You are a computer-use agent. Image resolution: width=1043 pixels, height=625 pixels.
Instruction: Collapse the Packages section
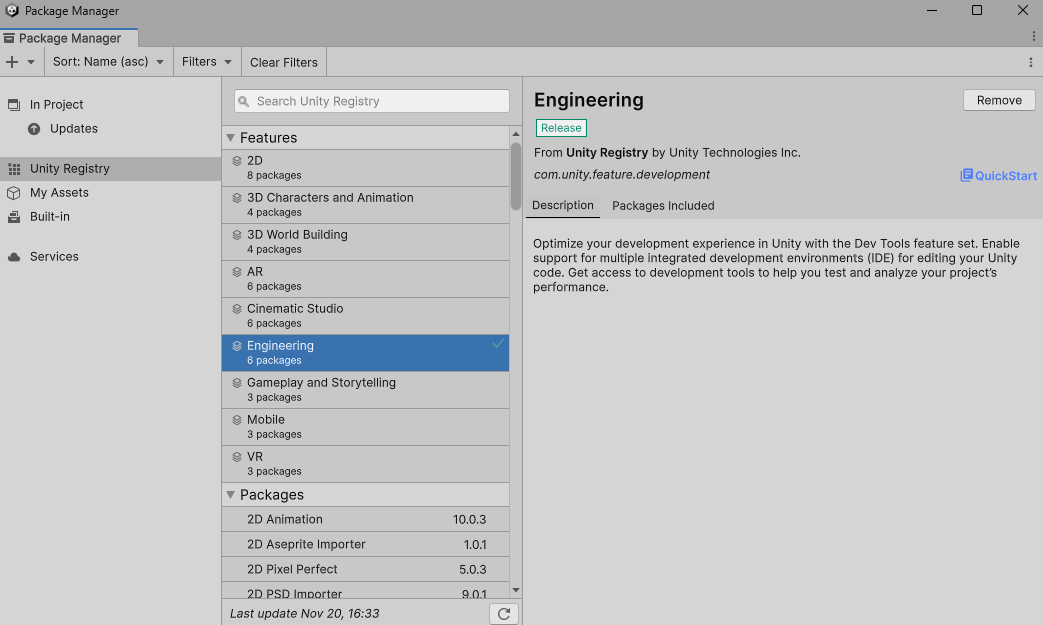click(x=231, y=495)
